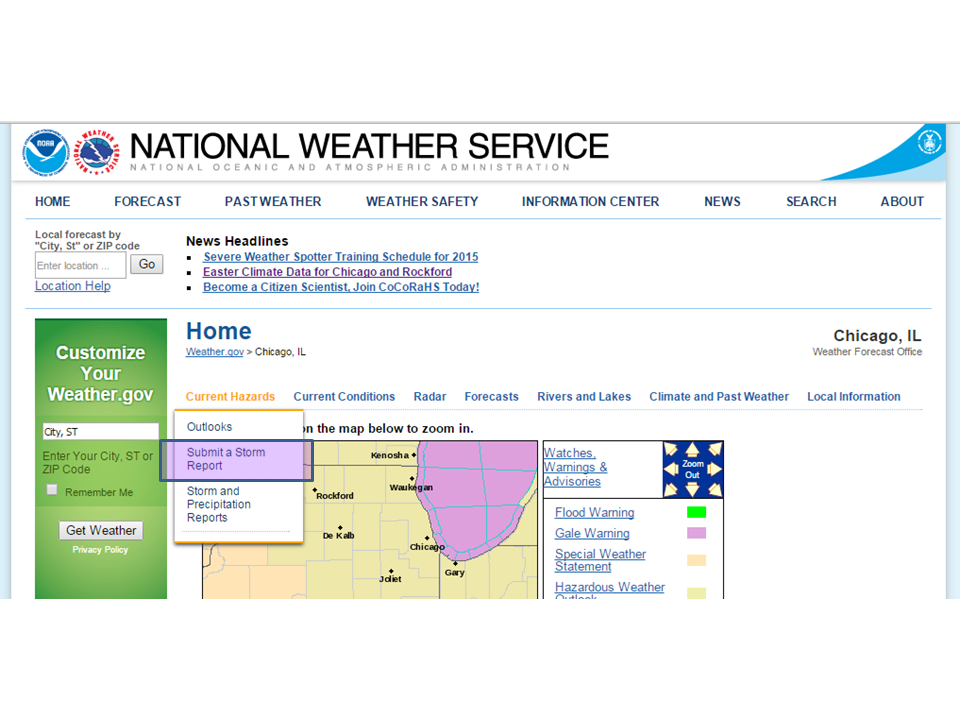Open Severe Weather Spotter Training Schedule link

[340, 257]
